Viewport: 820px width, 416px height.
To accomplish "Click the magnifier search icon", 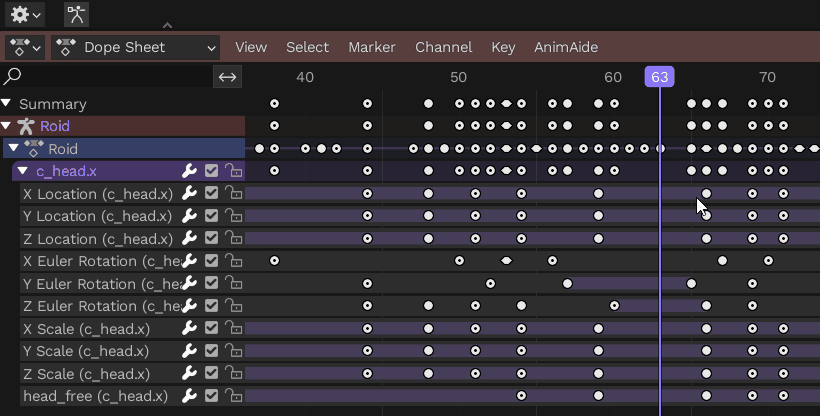I will point(13,77).
